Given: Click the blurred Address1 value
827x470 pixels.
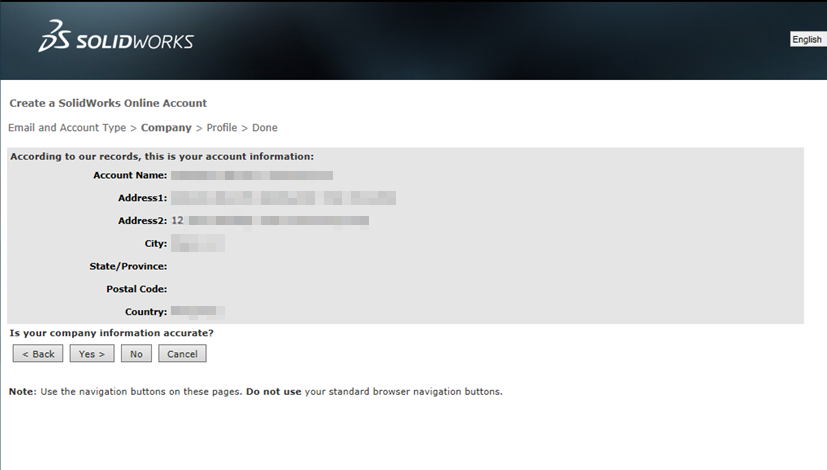Looking at the screenshot, I should 283,198.
